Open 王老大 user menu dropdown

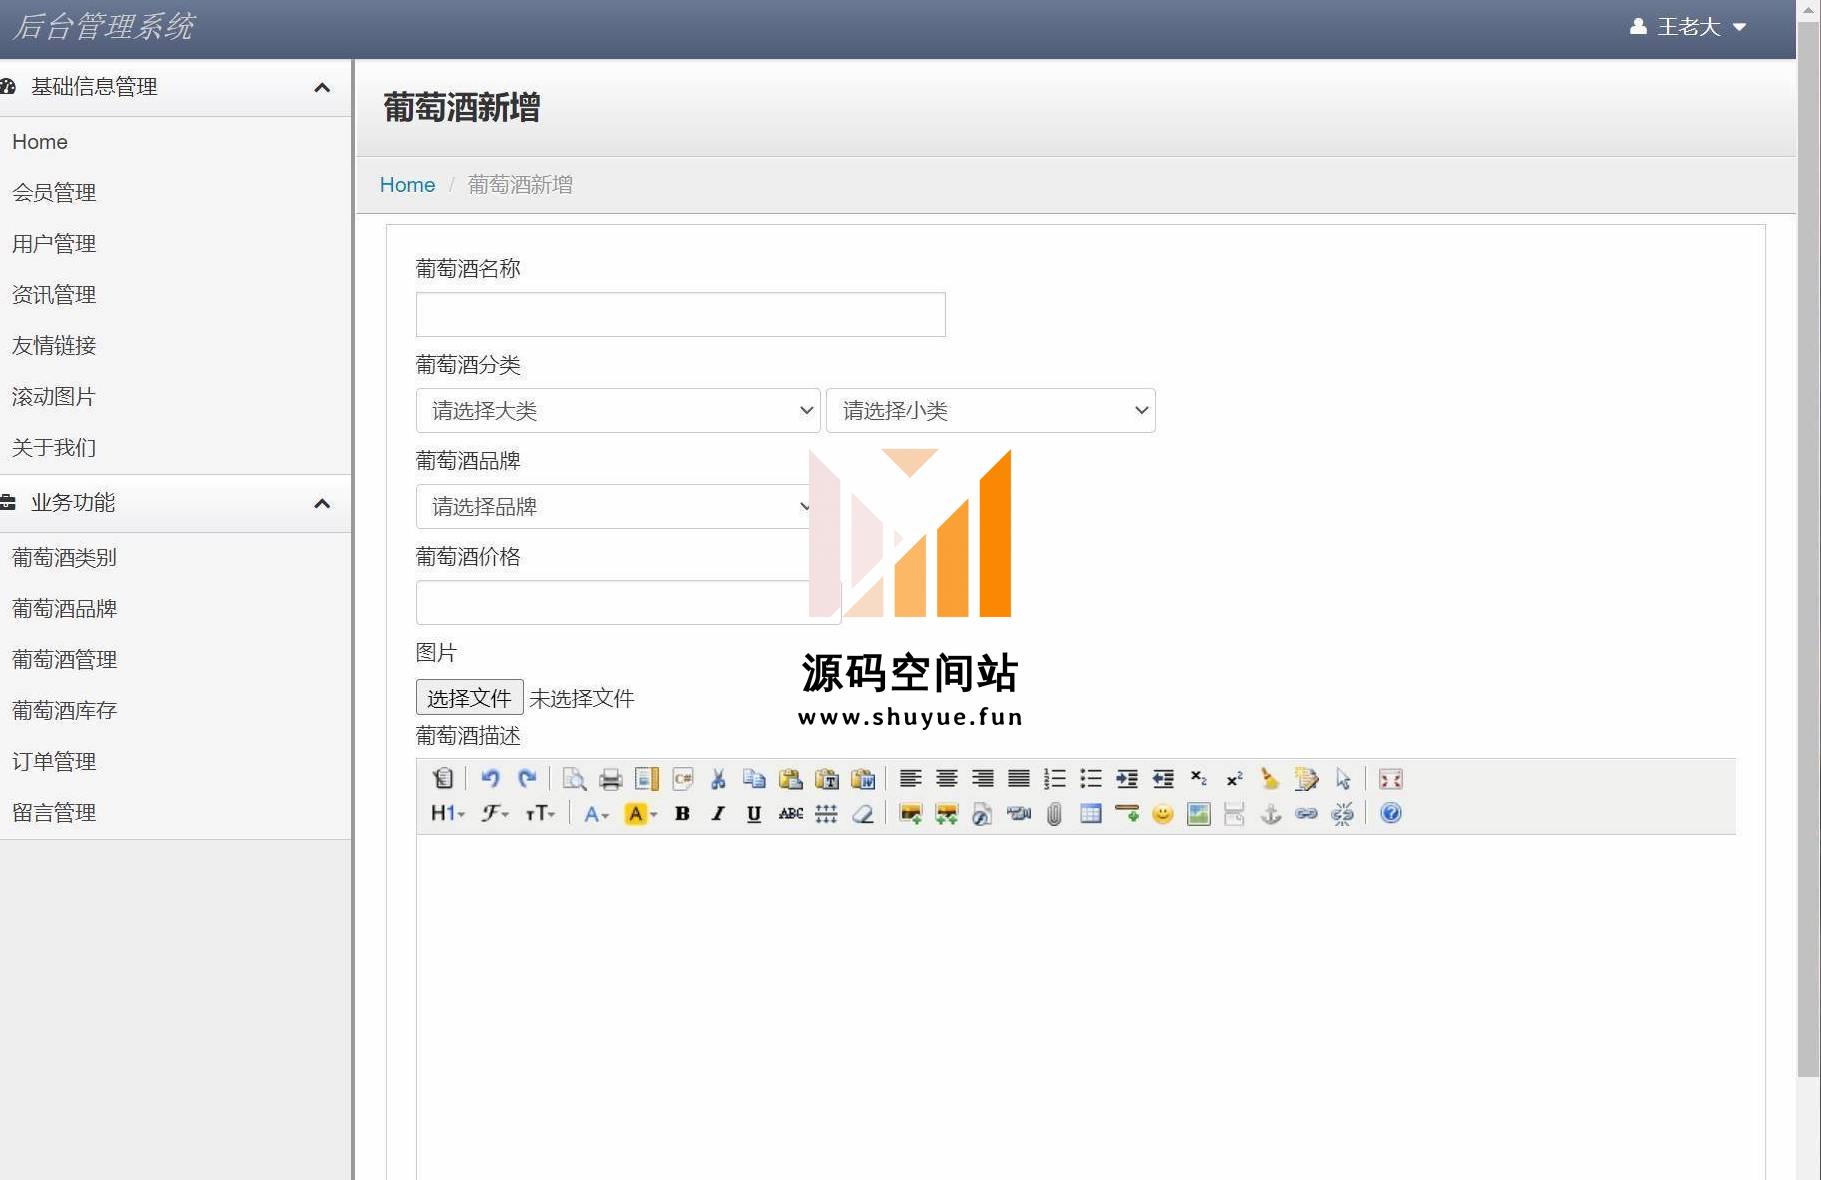pyautogui.click(x=1688, y=27)
